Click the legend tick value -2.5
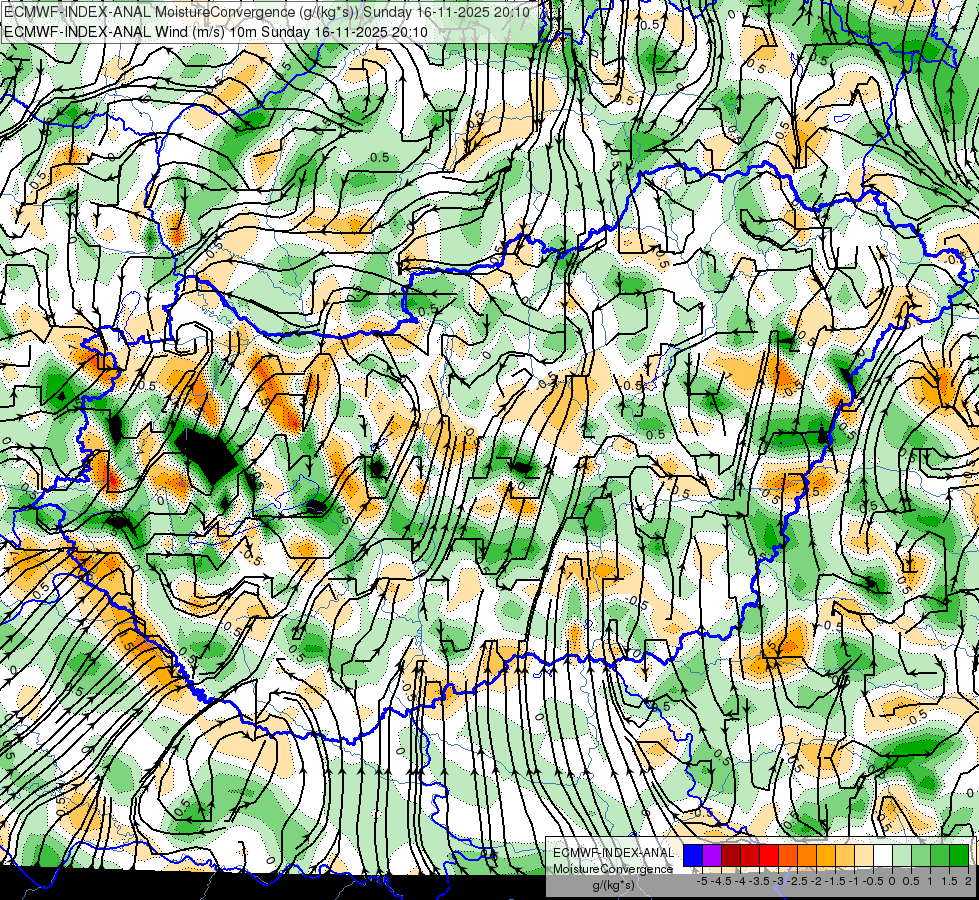The width and height of the screenshot is (979, 900). point(797,881)
